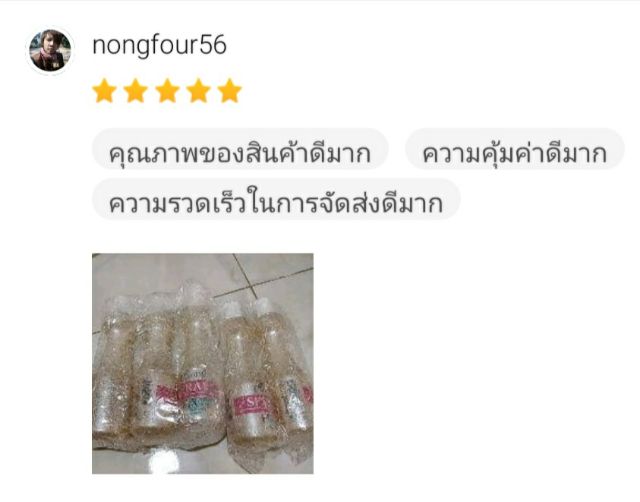Select the fourth rating star
Image resolution: width=640 pixels, height=502 pixels.
click(198, 91)
